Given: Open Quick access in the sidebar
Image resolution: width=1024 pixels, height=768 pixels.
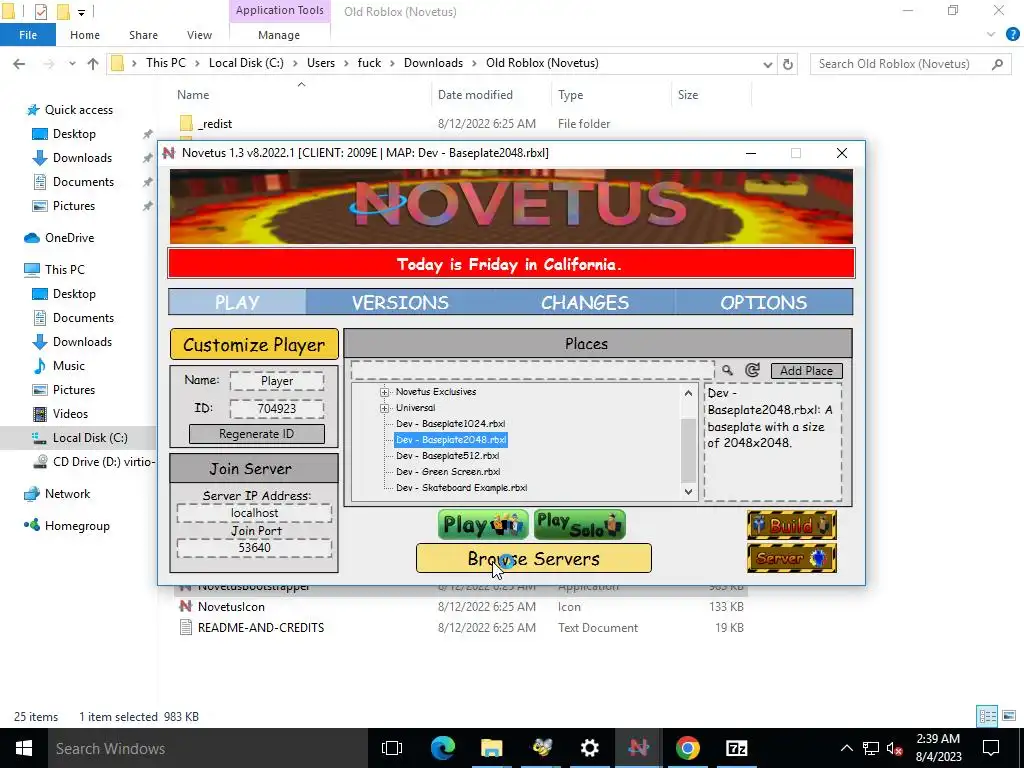Looking at the screenshot, I should 78,110.
